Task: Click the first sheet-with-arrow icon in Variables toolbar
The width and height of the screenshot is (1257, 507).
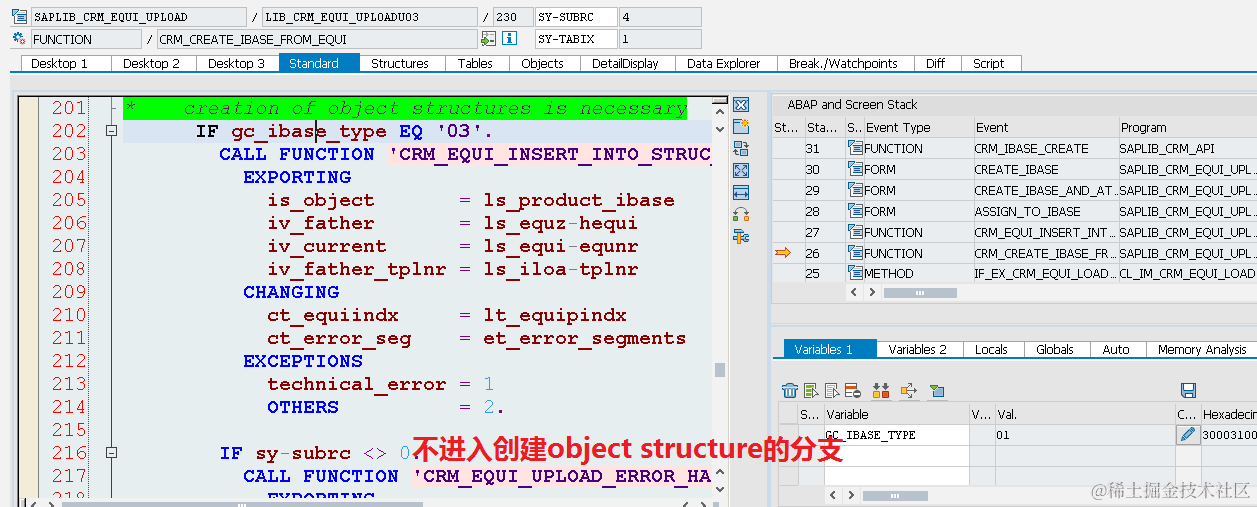Action: (811, 390)
